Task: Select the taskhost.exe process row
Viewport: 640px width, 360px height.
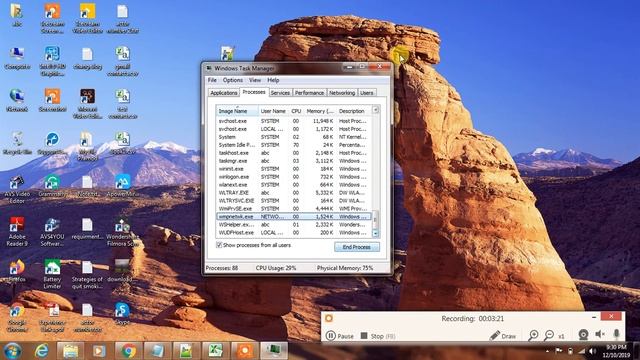Action: tap(293, 153)
